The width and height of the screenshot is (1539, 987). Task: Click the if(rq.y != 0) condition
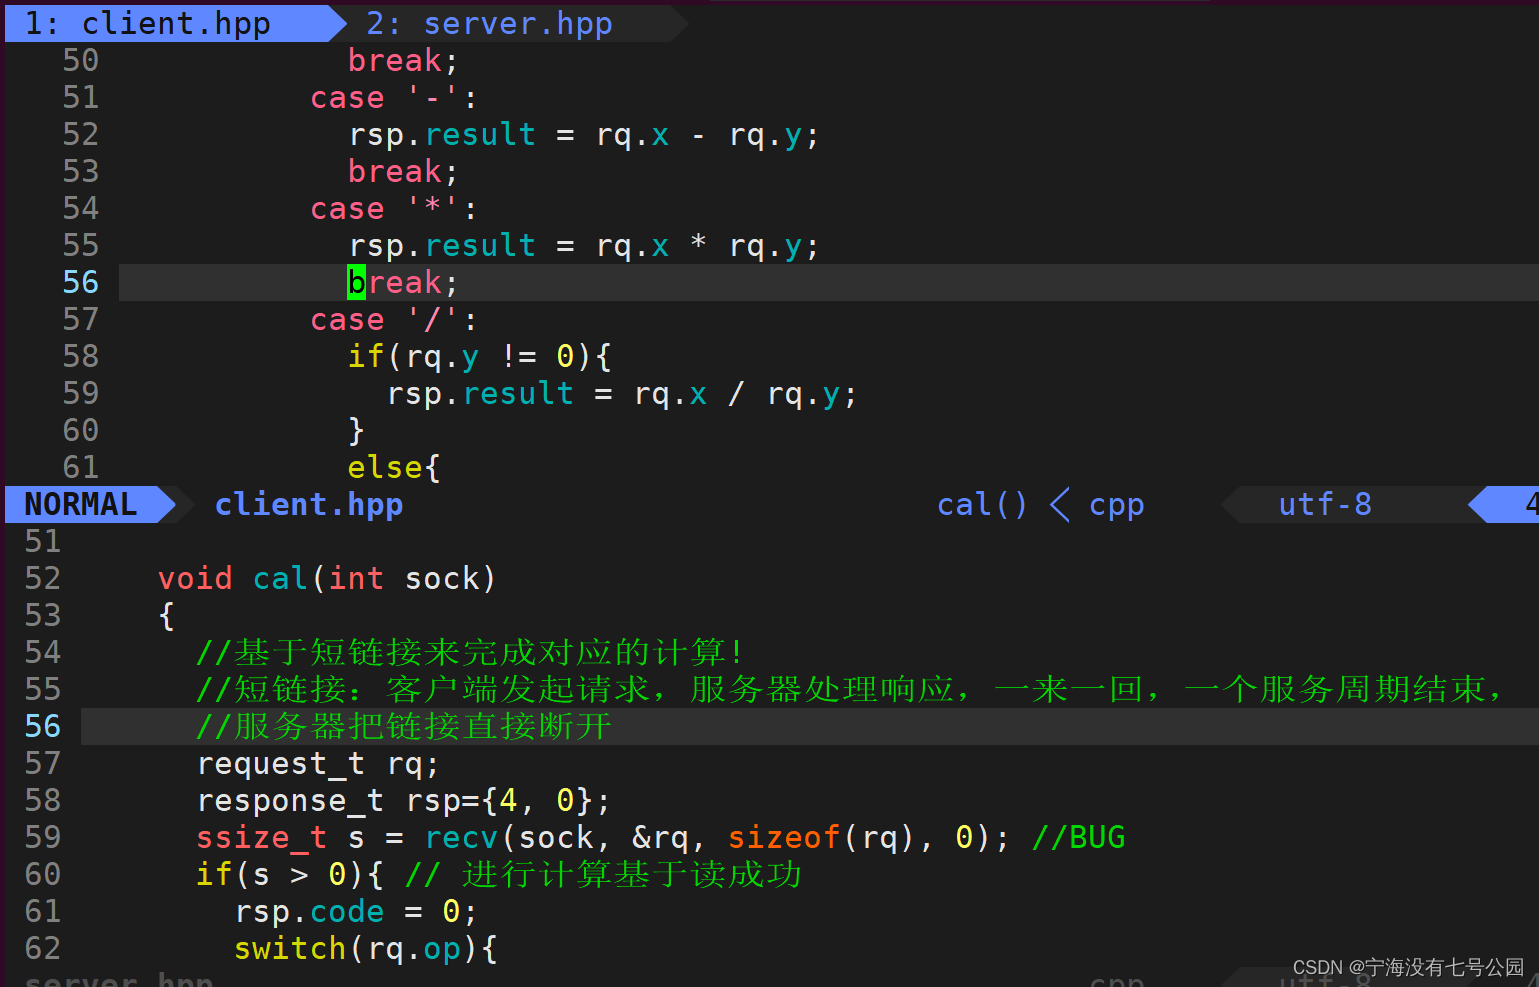pyautogui.click(x=480, y=356)
